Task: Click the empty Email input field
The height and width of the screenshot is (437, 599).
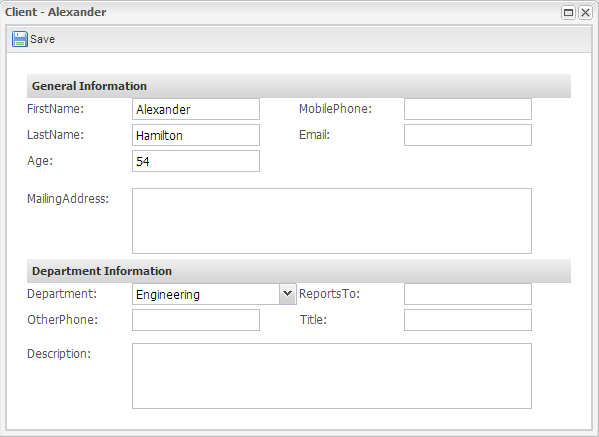Action: [x=468, y=135]
